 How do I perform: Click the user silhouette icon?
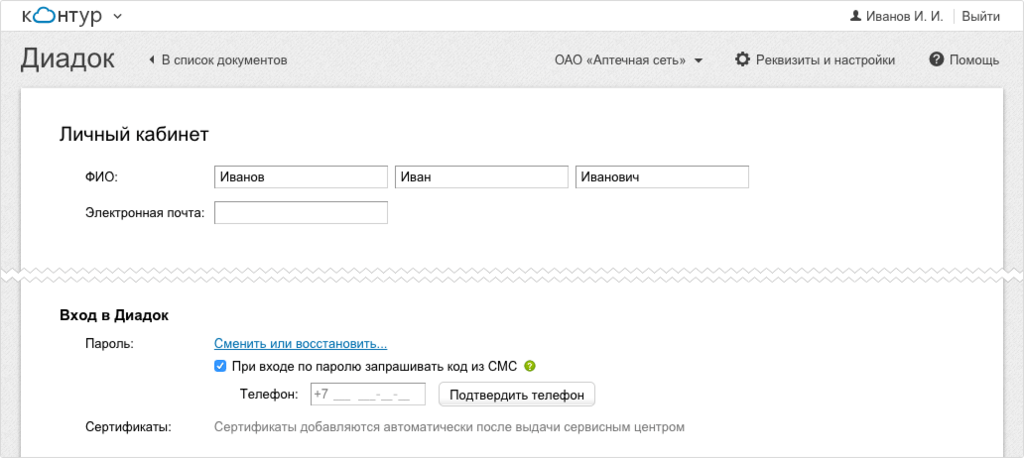(856, 16)
